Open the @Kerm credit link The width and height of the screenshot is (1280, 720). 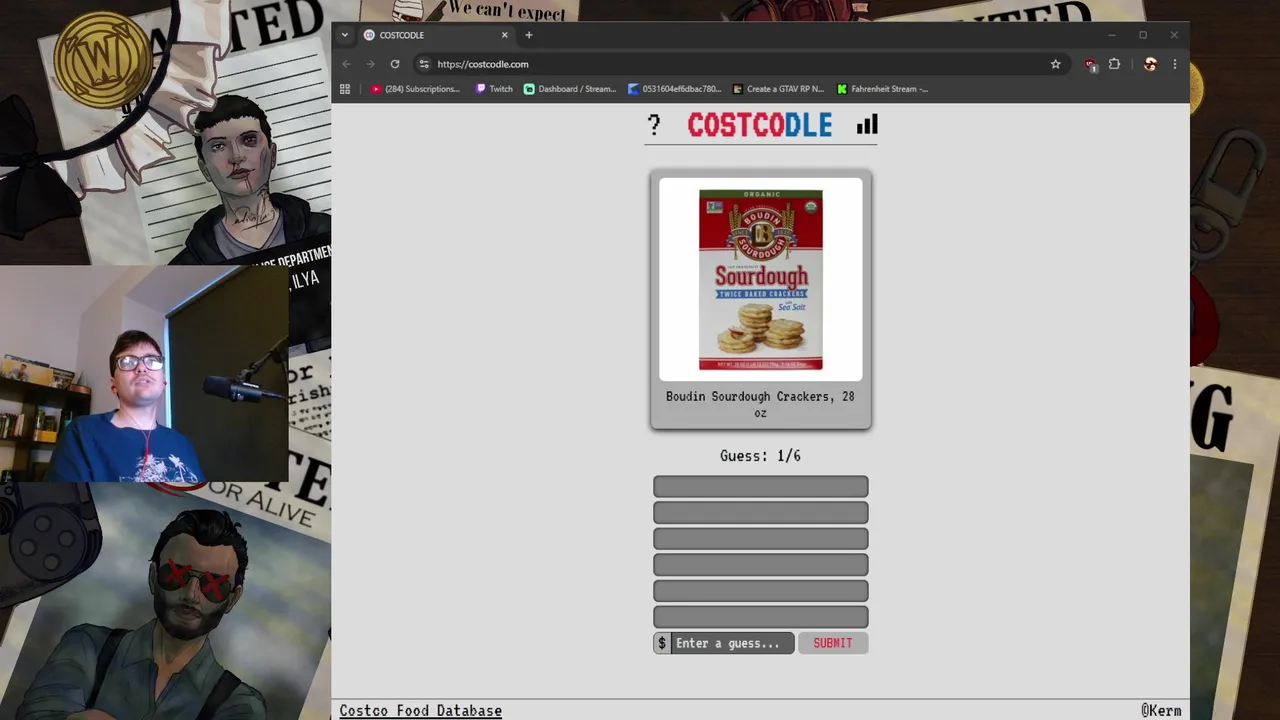pyautogui.click(x=1161, y=711)
